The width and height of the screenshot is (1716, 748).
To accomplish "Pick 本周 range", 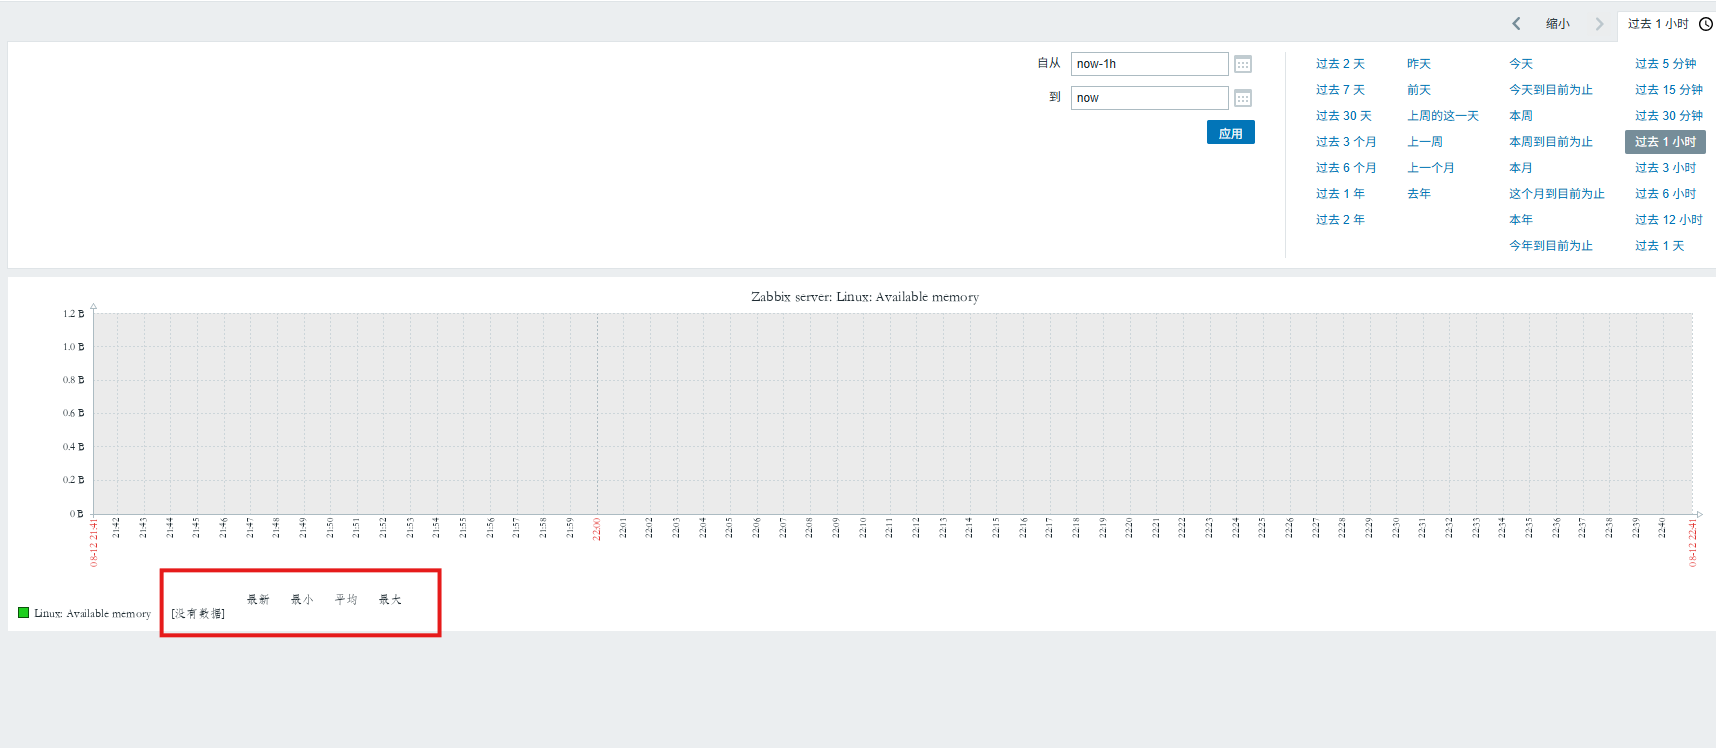I will 1521,116.
